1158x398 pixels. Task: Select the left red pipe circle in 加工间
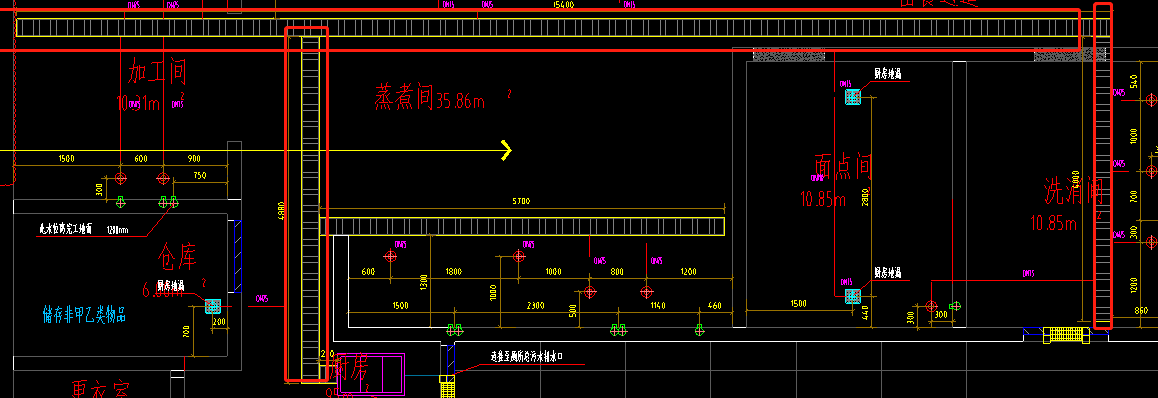(121, 178)
